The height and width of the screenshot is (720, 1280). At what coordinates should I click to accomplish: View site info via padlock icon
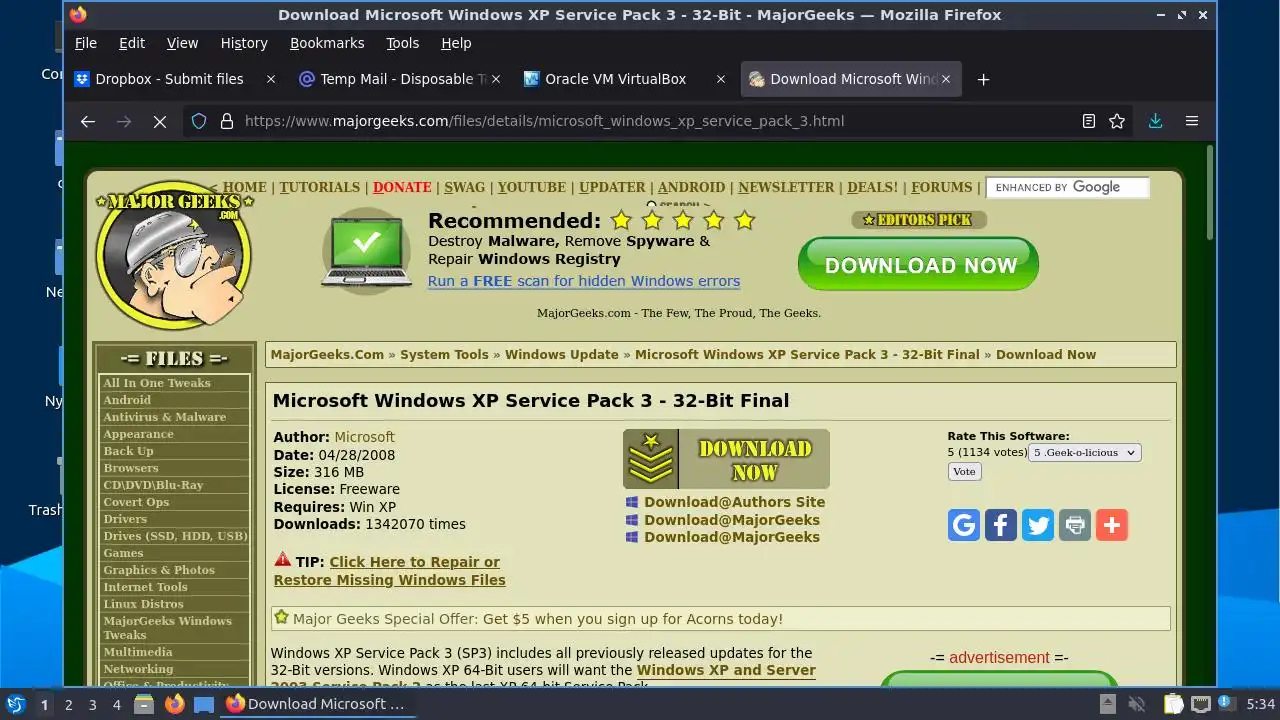tap(227, 121)
